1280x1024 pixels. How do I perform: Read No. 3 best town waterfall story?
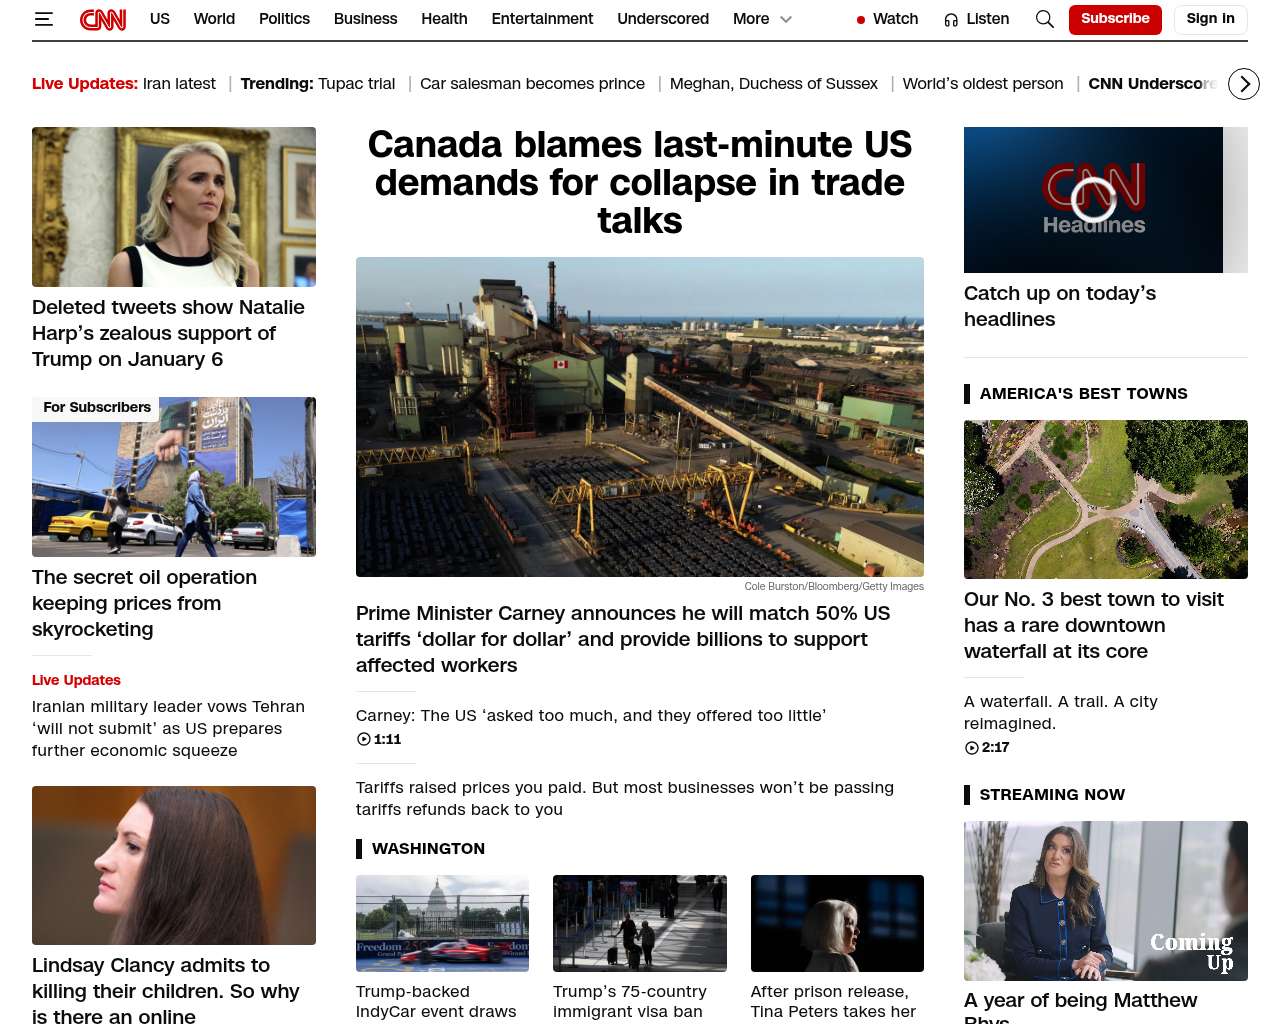coord(1094,625)
